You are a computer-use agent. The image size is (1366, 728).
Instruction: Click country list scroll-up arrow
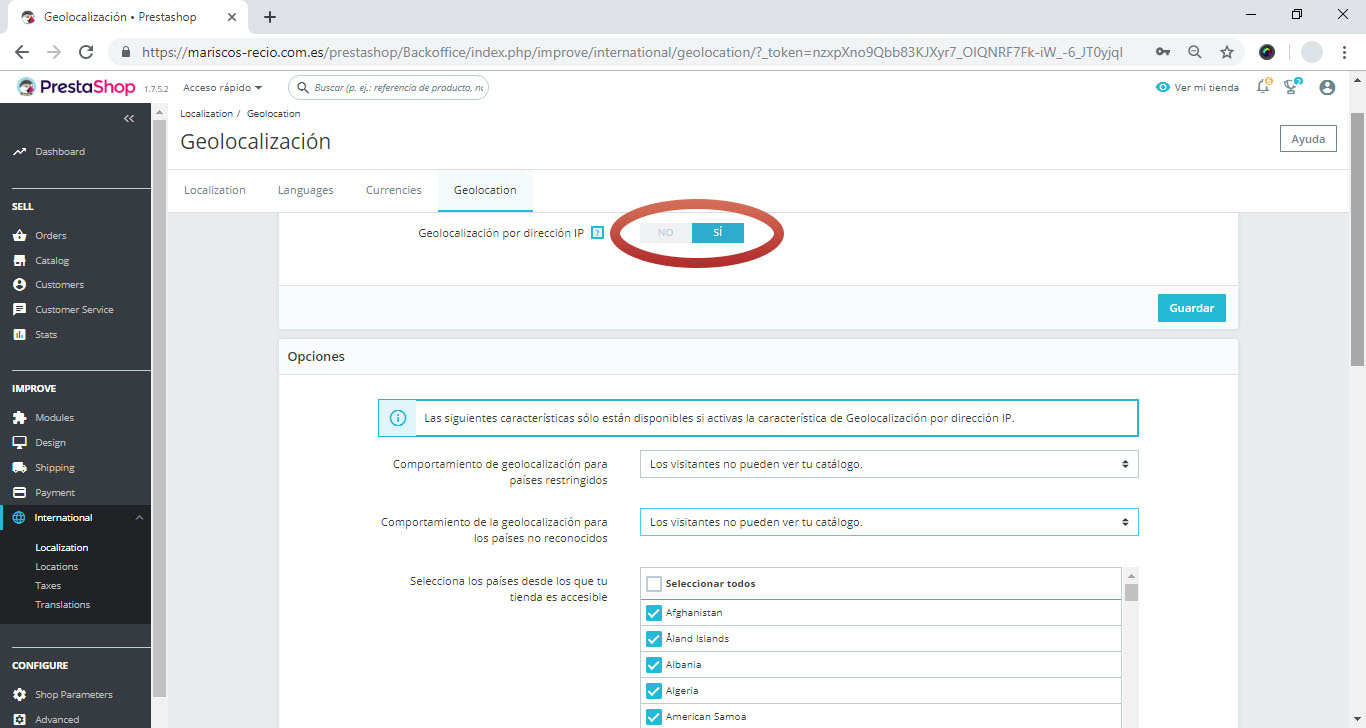click(x=1131, y=576)
